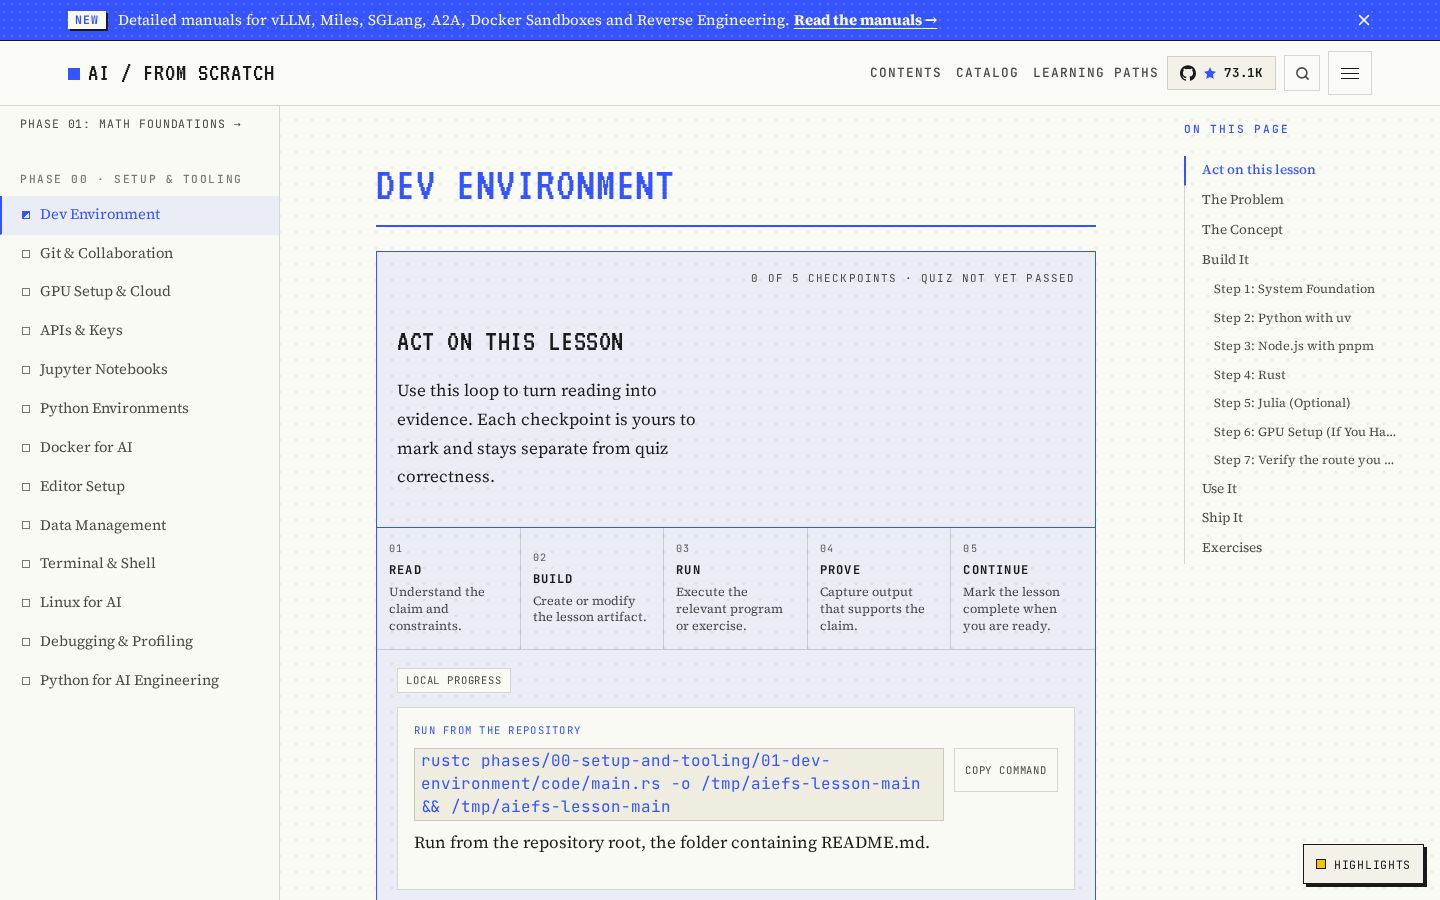Click the rustc command code box
This screenshot has width=1440, height=900.
coord(679,784)
